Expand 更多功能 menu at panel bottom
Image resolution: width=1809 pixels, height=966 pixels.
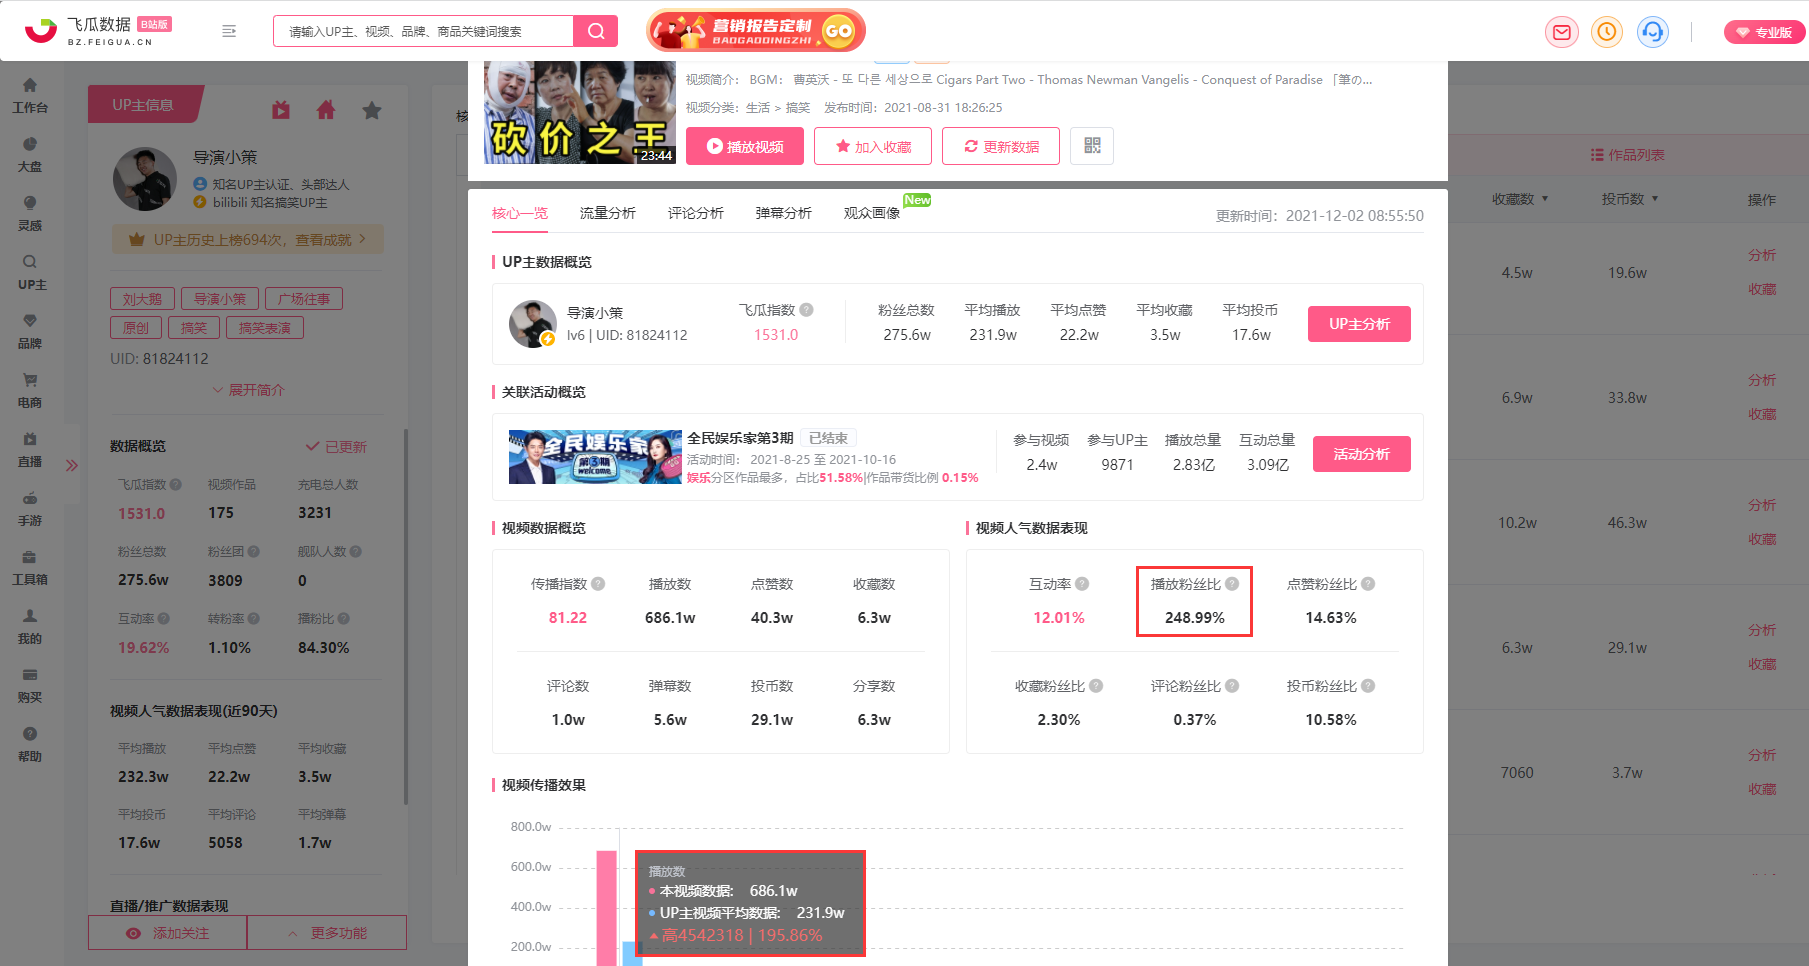(327, 933)
